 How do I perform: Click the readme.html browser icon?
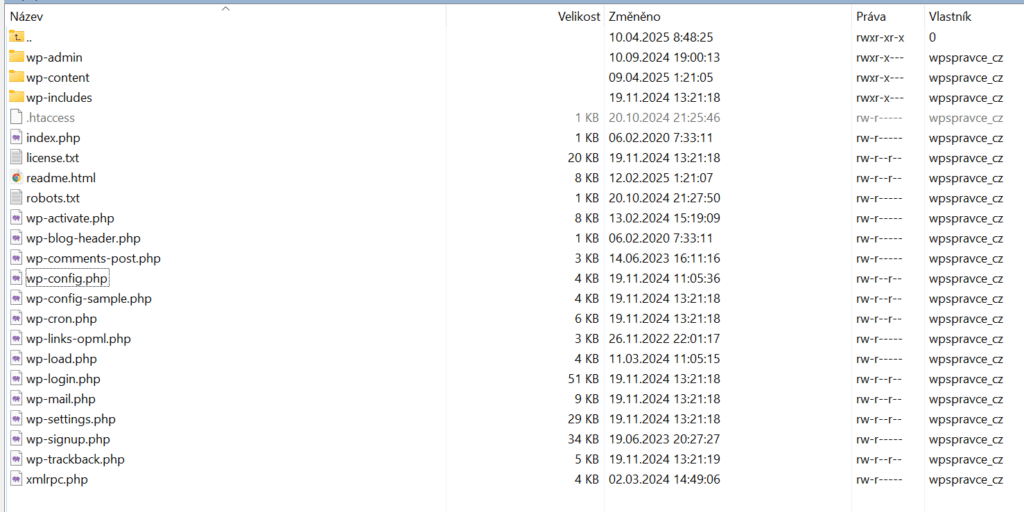(16, 178)
